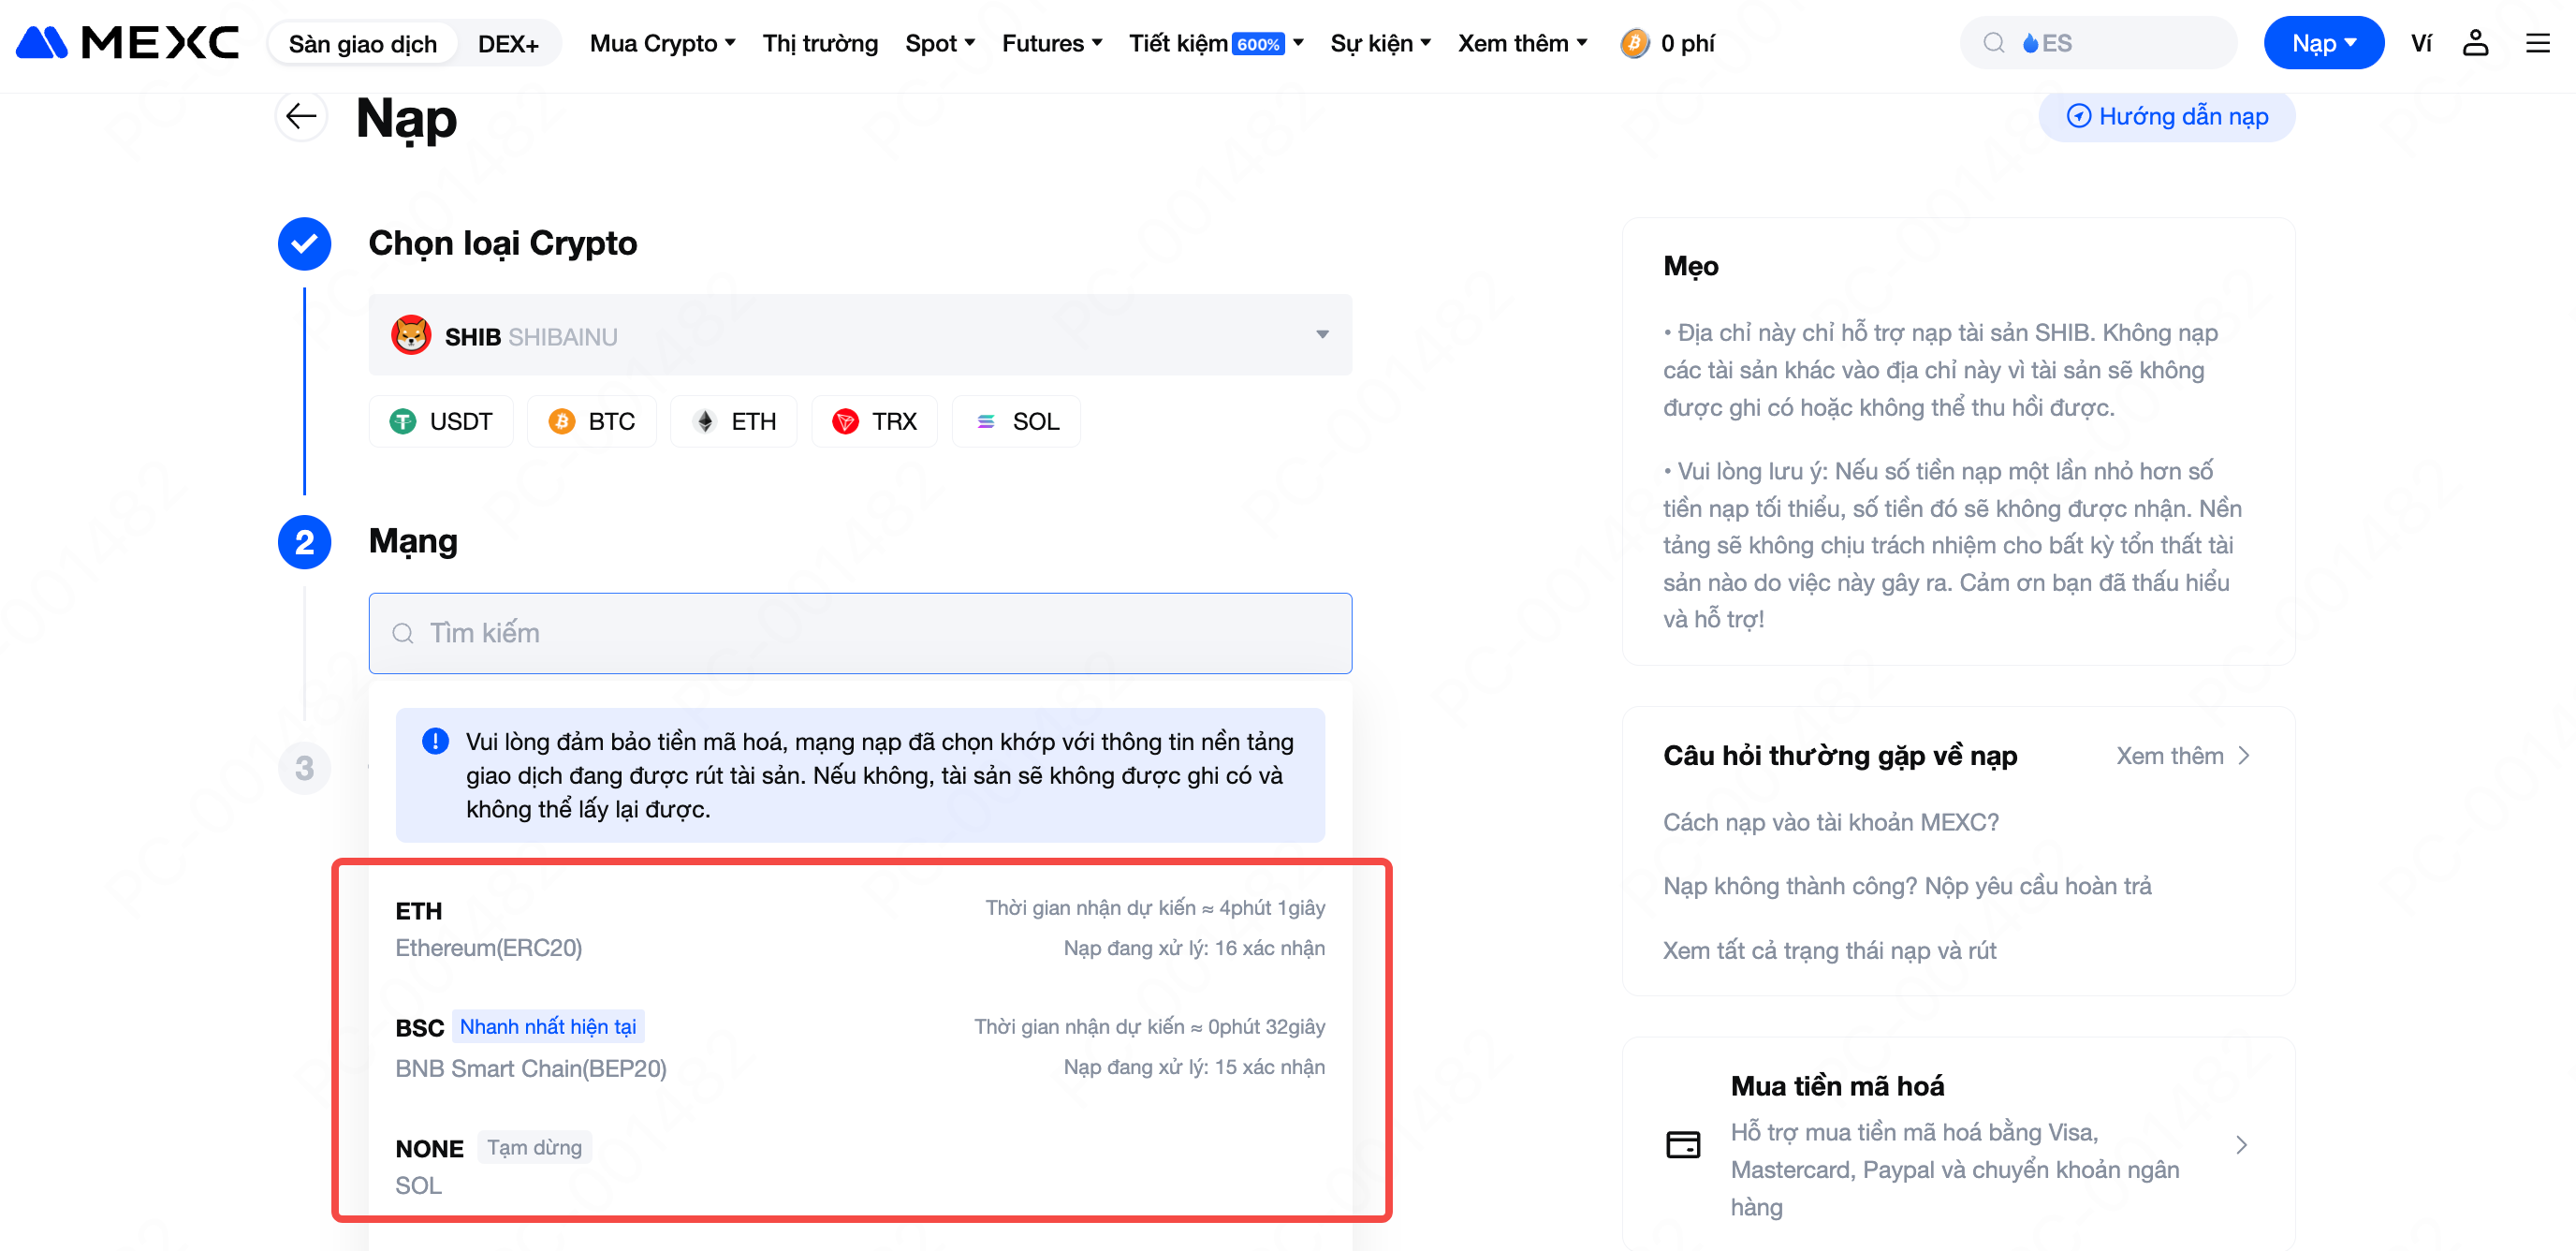The image size is (2576, 1251).
Task: Select BSC BNB Smart Chain(BEP20) network
Action: coord(860,1047)
